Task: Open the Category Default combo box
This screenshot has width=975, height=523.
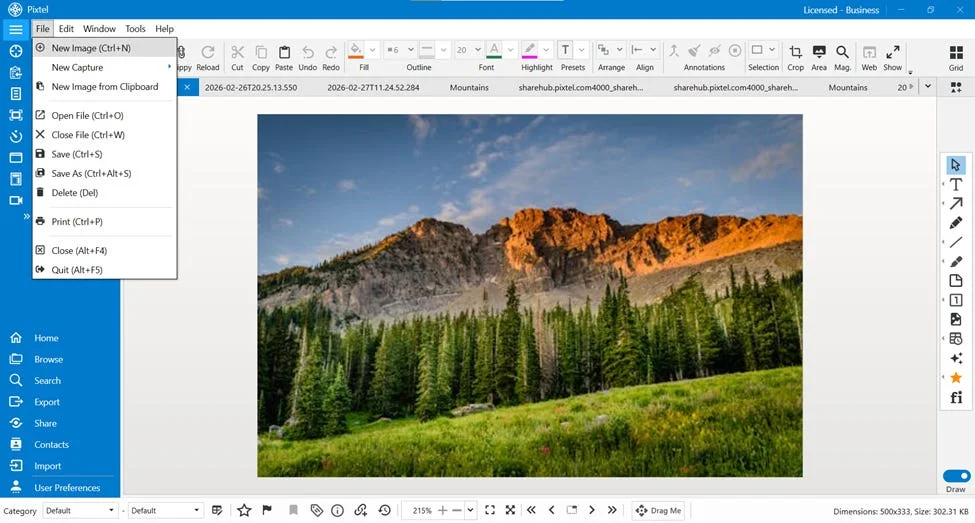Action: pos(80,511)
